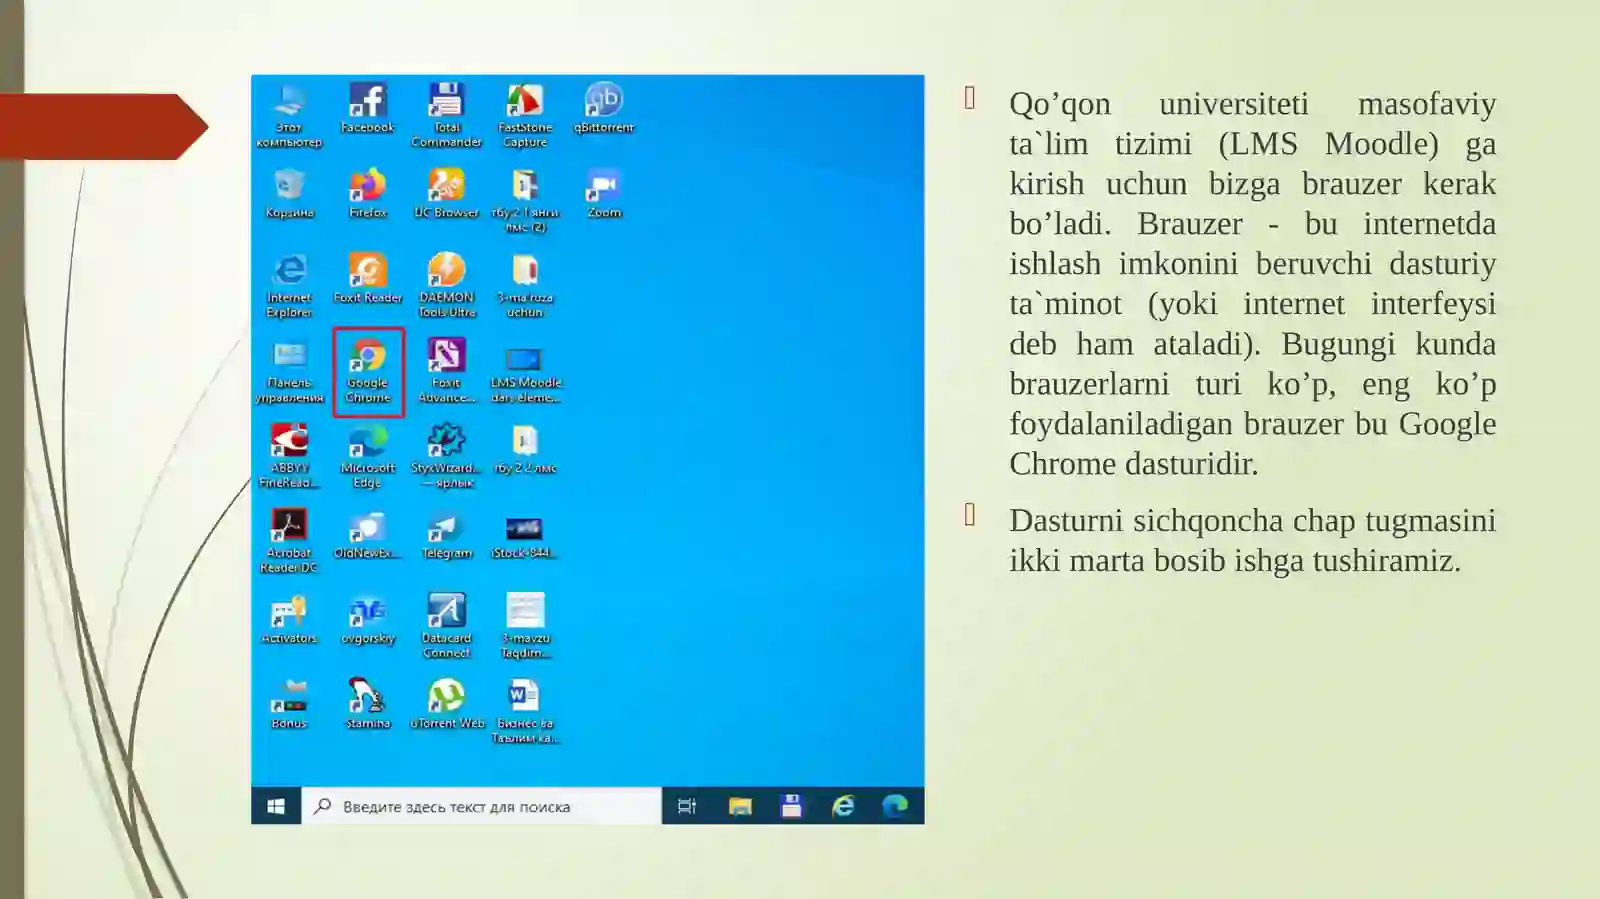Screen dimensions: 1600x899
Task: Launch Total Commander from the desktop
Action: point(446,114)
